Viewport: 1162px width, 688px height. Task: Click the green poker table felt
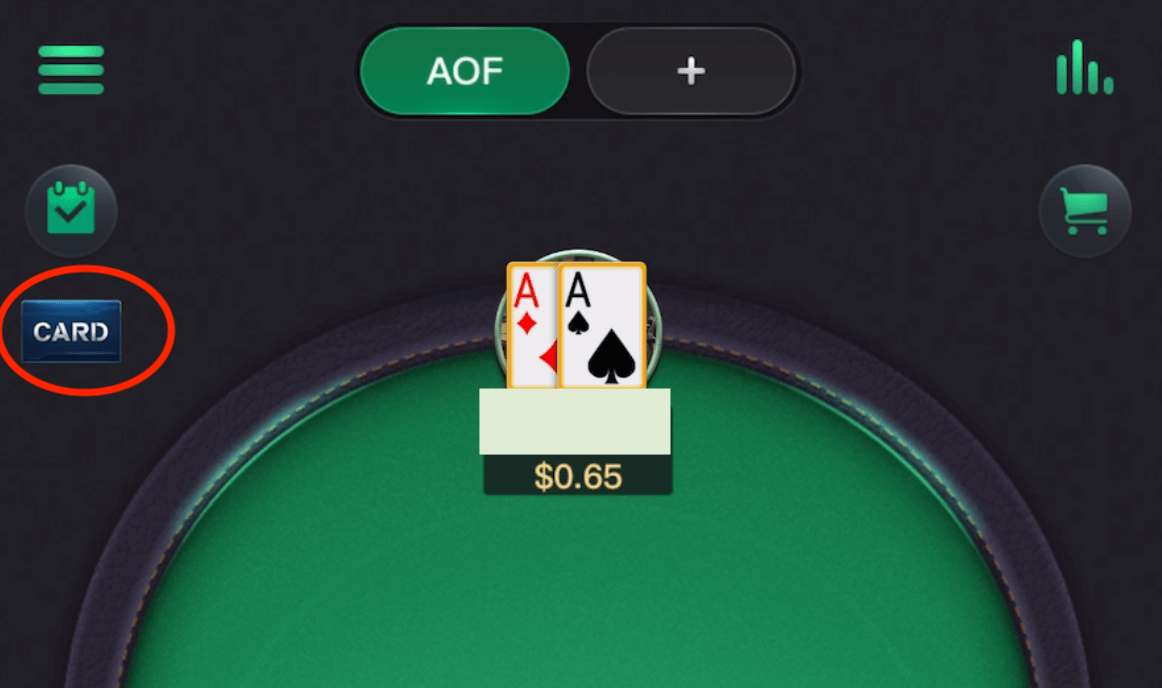(x=578, y=578)
